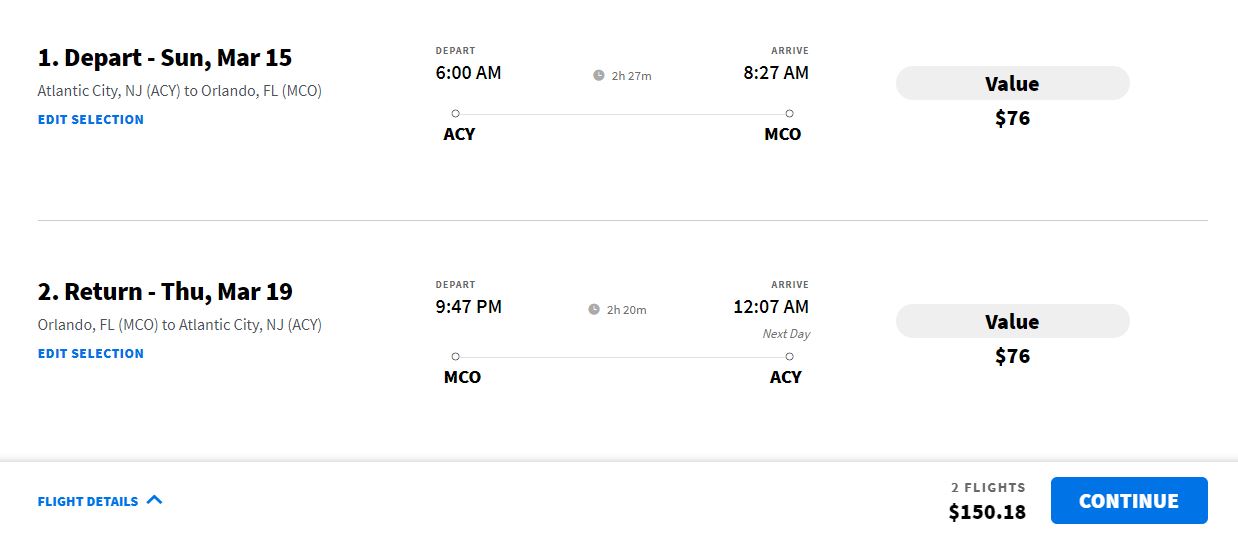Edit selection for the Thu, Mar 19 return
Viewport: 1238px width, 538px height.
pyautogui.click(x=91, y=353)
